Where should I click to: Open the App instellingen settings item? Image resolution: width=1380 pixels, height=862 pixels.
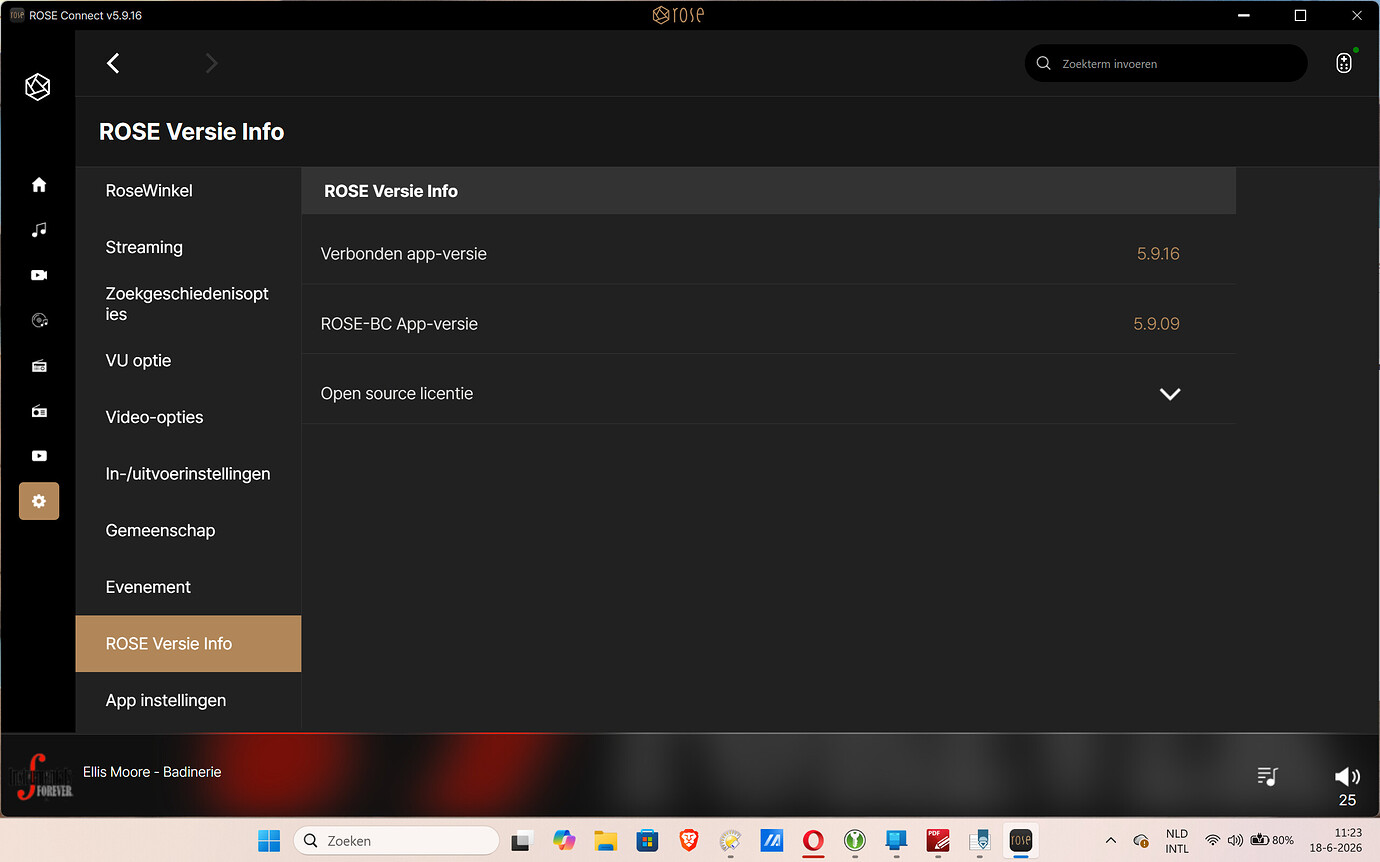pos(188,700)
